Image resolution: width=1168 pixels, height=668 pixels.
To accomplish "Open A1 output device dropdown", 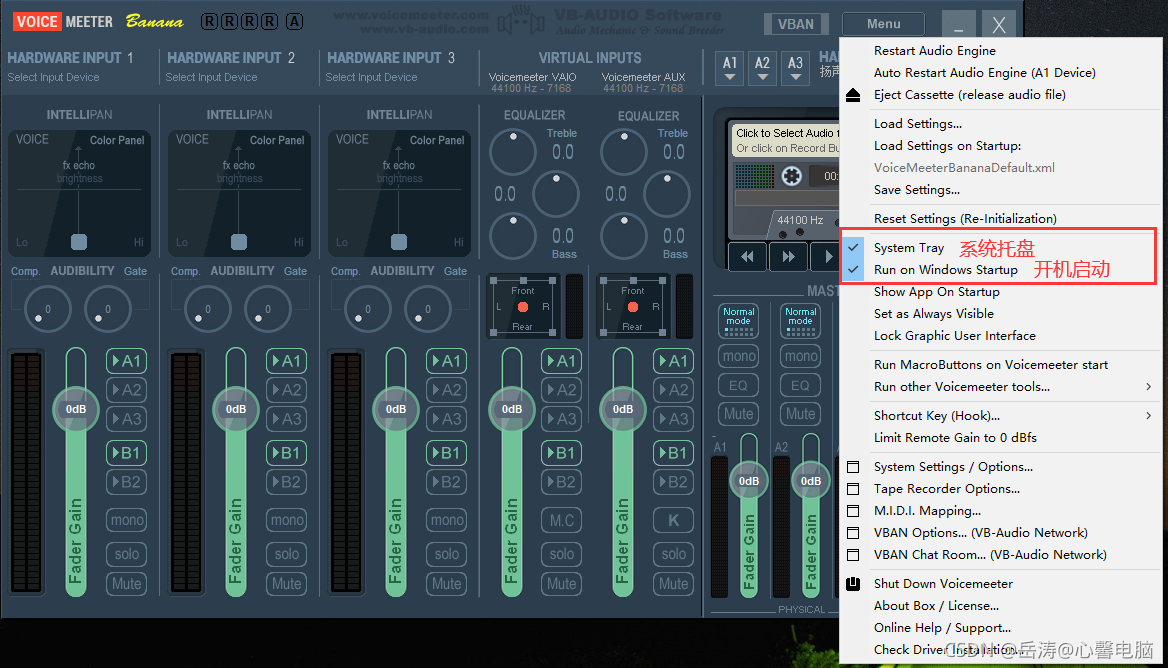I will [x=730, y=68].
